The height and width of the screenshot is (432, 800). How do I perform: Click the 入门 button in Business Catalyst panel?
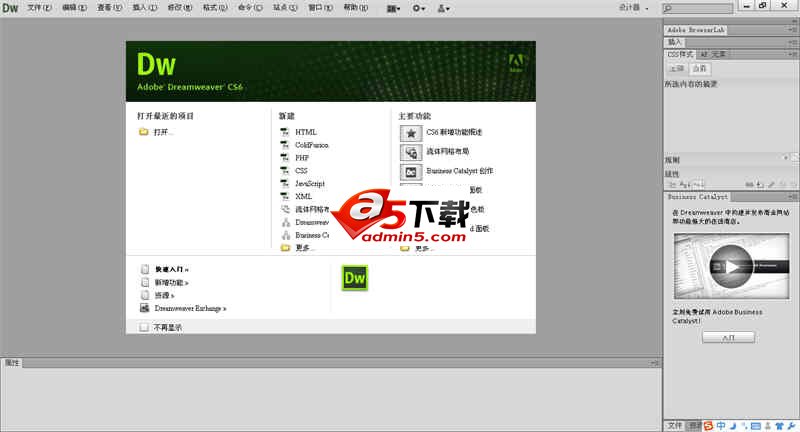728,338
